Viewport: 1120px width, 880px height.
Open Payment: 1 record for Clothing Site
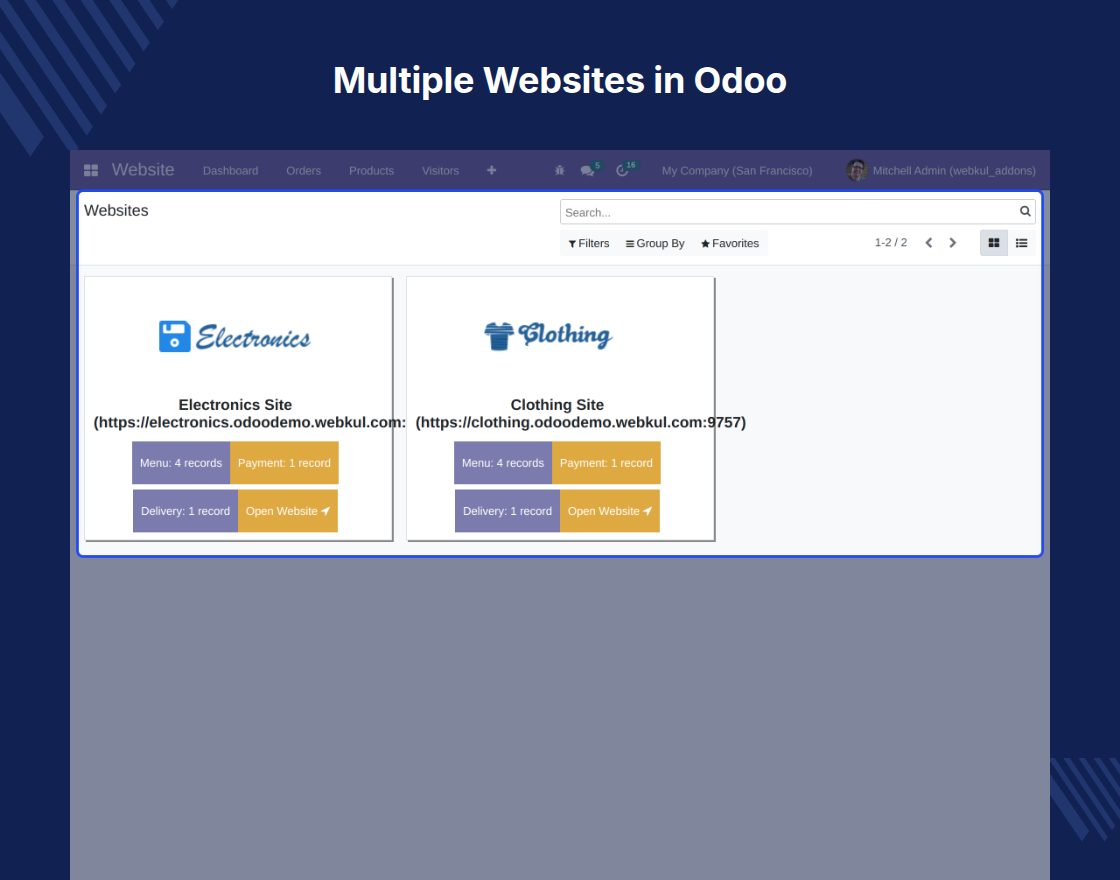click(606, 463)
